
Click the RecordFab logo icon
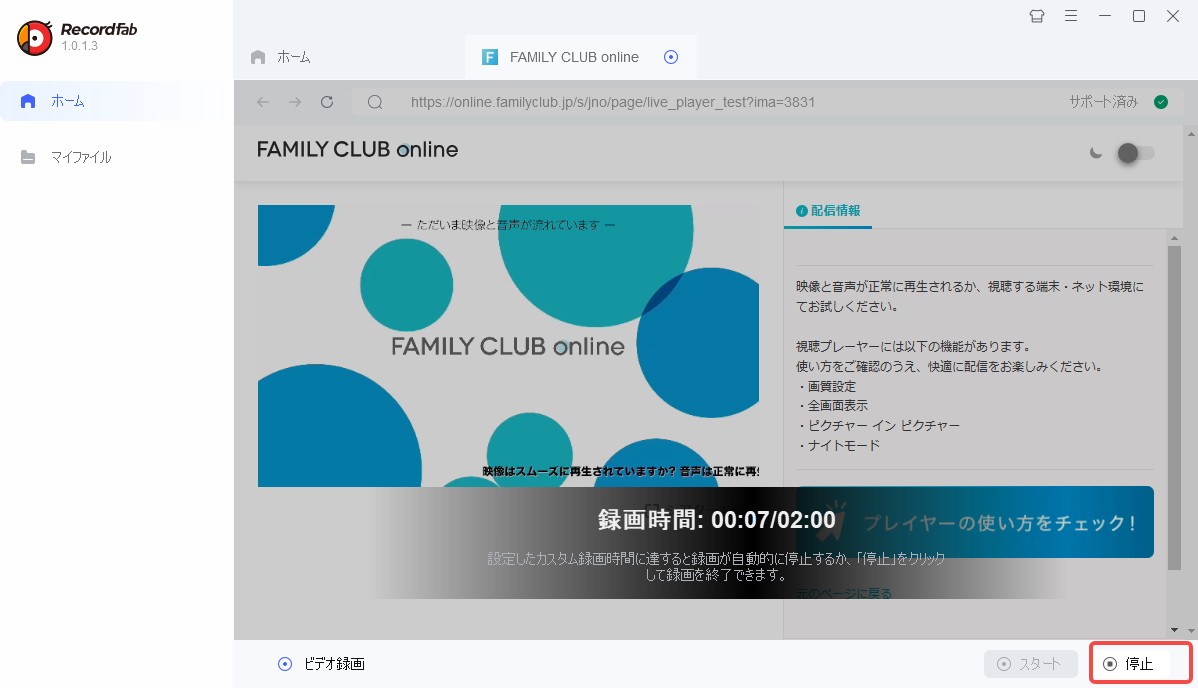pyautogui.click(x=34, y=37)
